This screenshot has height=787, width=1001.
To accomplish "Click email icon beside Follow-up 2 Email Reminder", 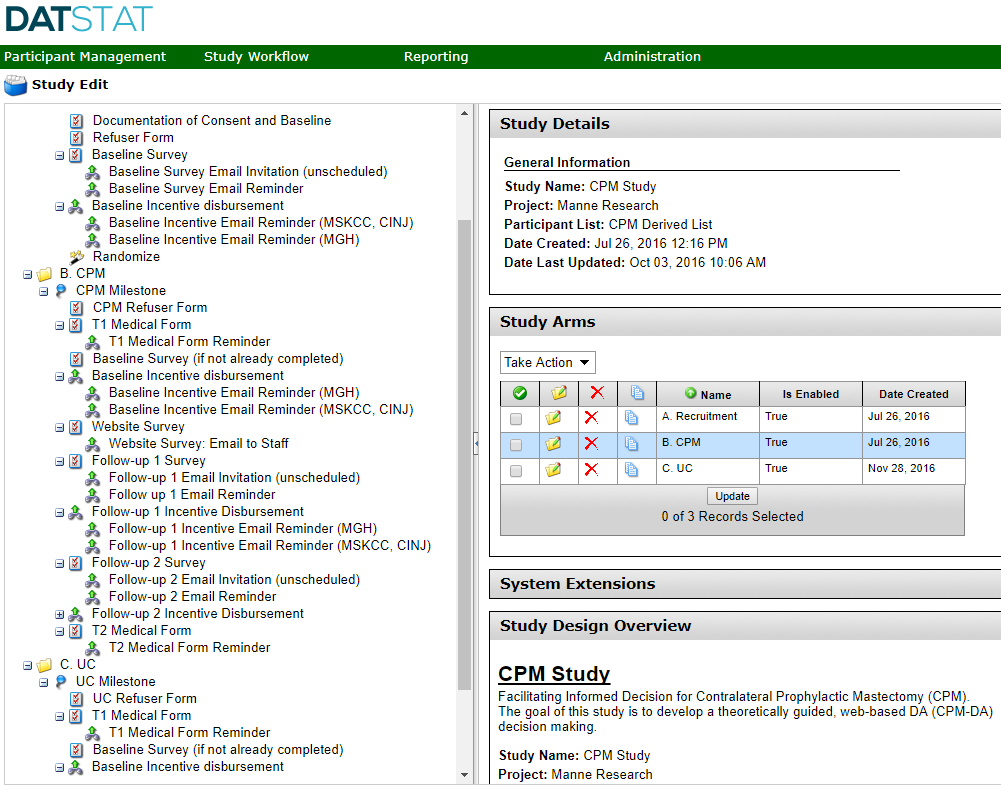I will 93,597.
